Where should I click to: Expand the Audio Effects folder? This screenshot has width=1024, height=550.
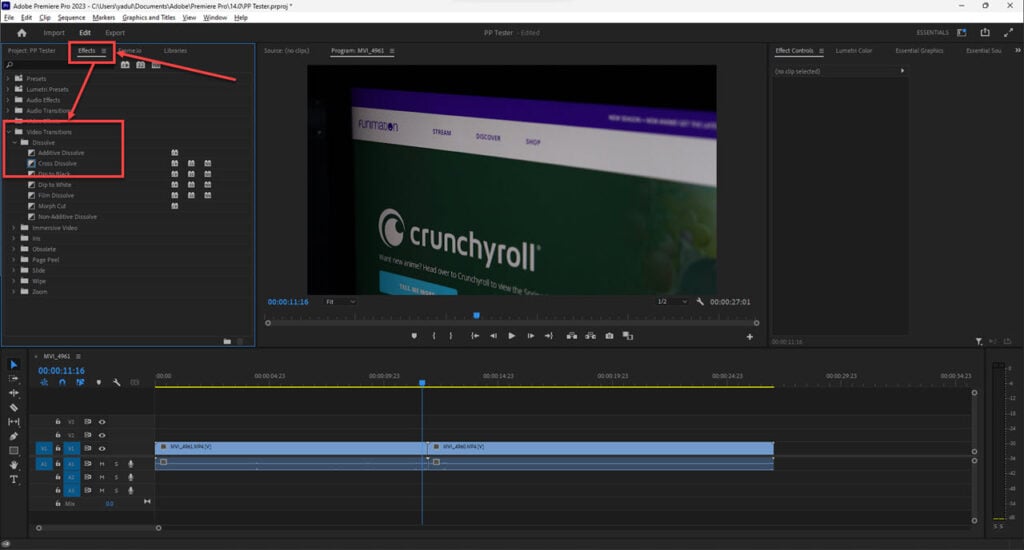pos(8,100)
